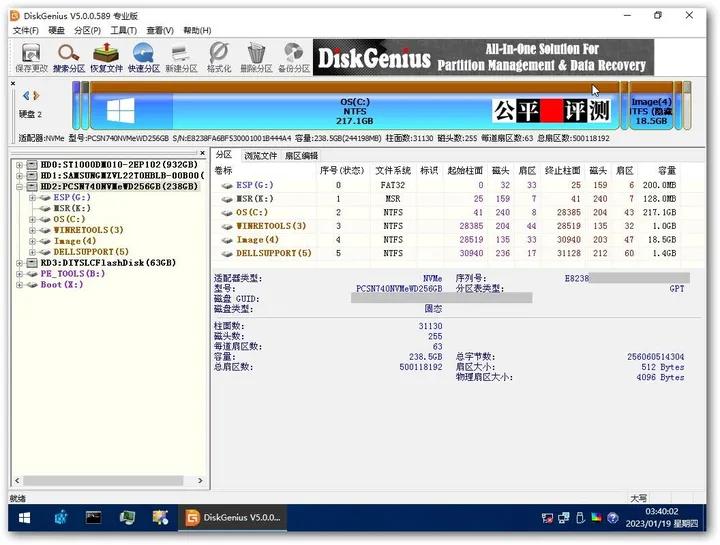
Task: Click the 删除分区 (Delete partition) trash icon
Action: pyautogui.click(x=256, y=56)
